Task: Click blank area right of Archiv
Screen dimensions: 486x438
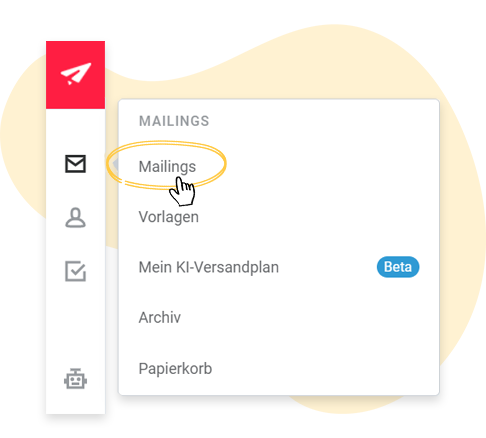Action: (x=307, y=317)
